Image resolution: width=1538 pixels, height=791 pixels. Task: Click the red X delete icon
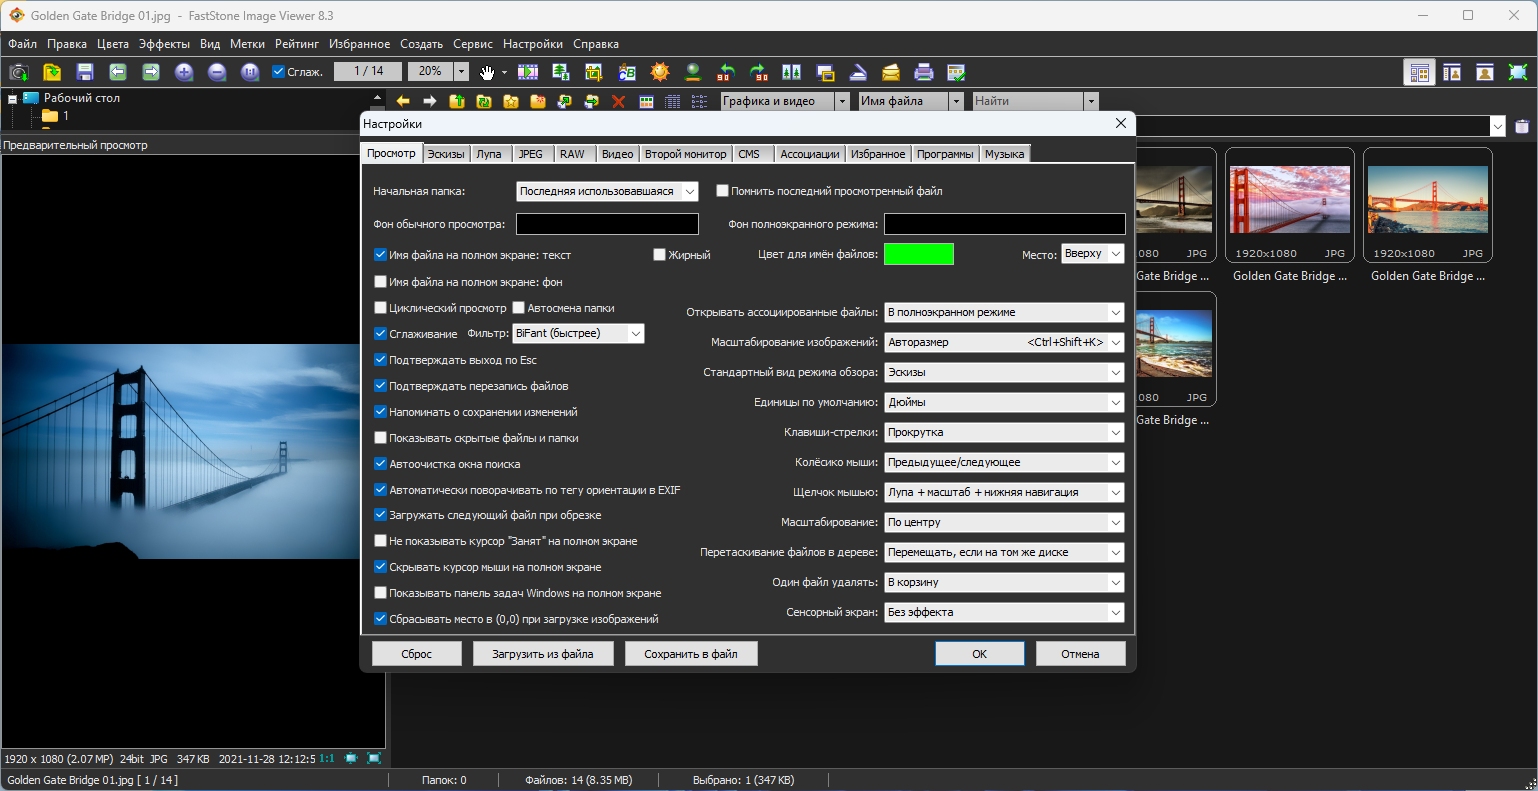point(618,101)
